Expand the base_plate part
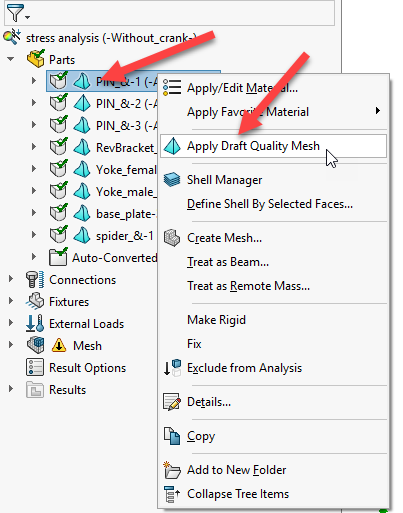 (34, 213)
